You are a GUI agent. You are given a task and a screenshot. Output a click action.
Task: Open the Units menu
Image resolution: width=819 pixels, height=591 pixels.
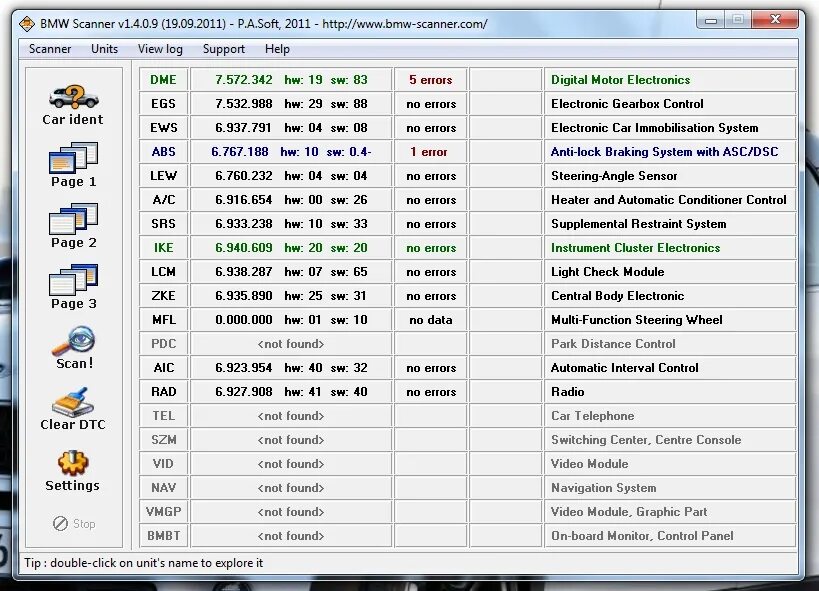pyautogui.click(x=104, y=49)
